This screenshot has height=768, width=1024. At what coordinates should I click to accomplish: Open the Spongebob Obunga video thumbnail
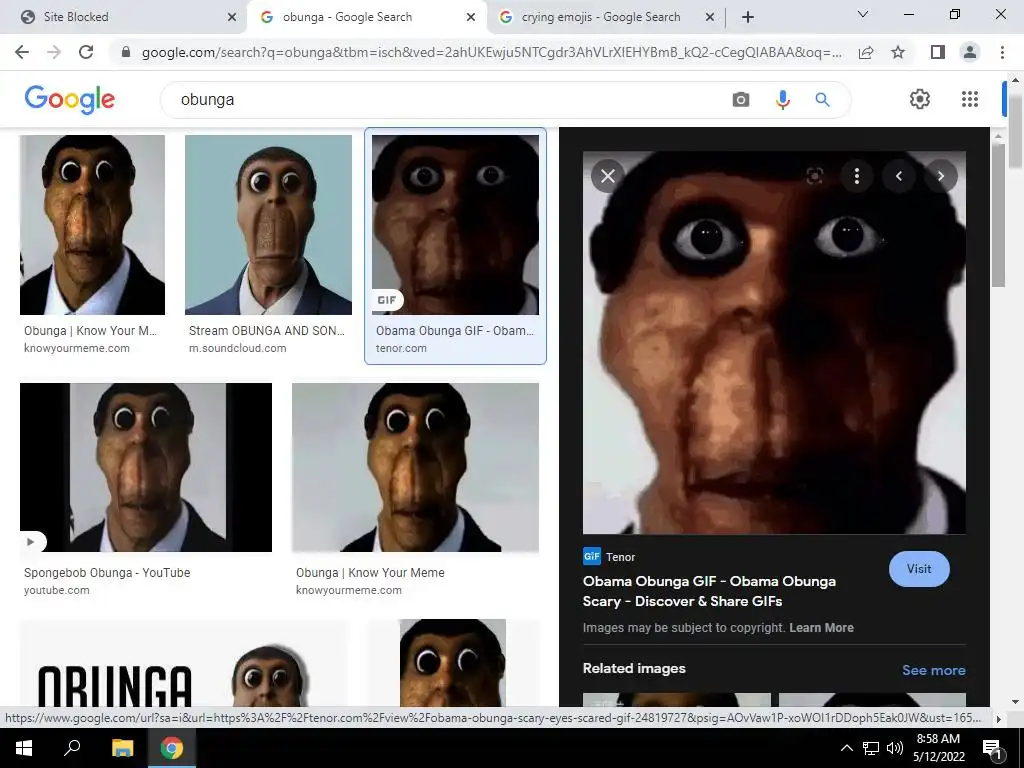146,467
